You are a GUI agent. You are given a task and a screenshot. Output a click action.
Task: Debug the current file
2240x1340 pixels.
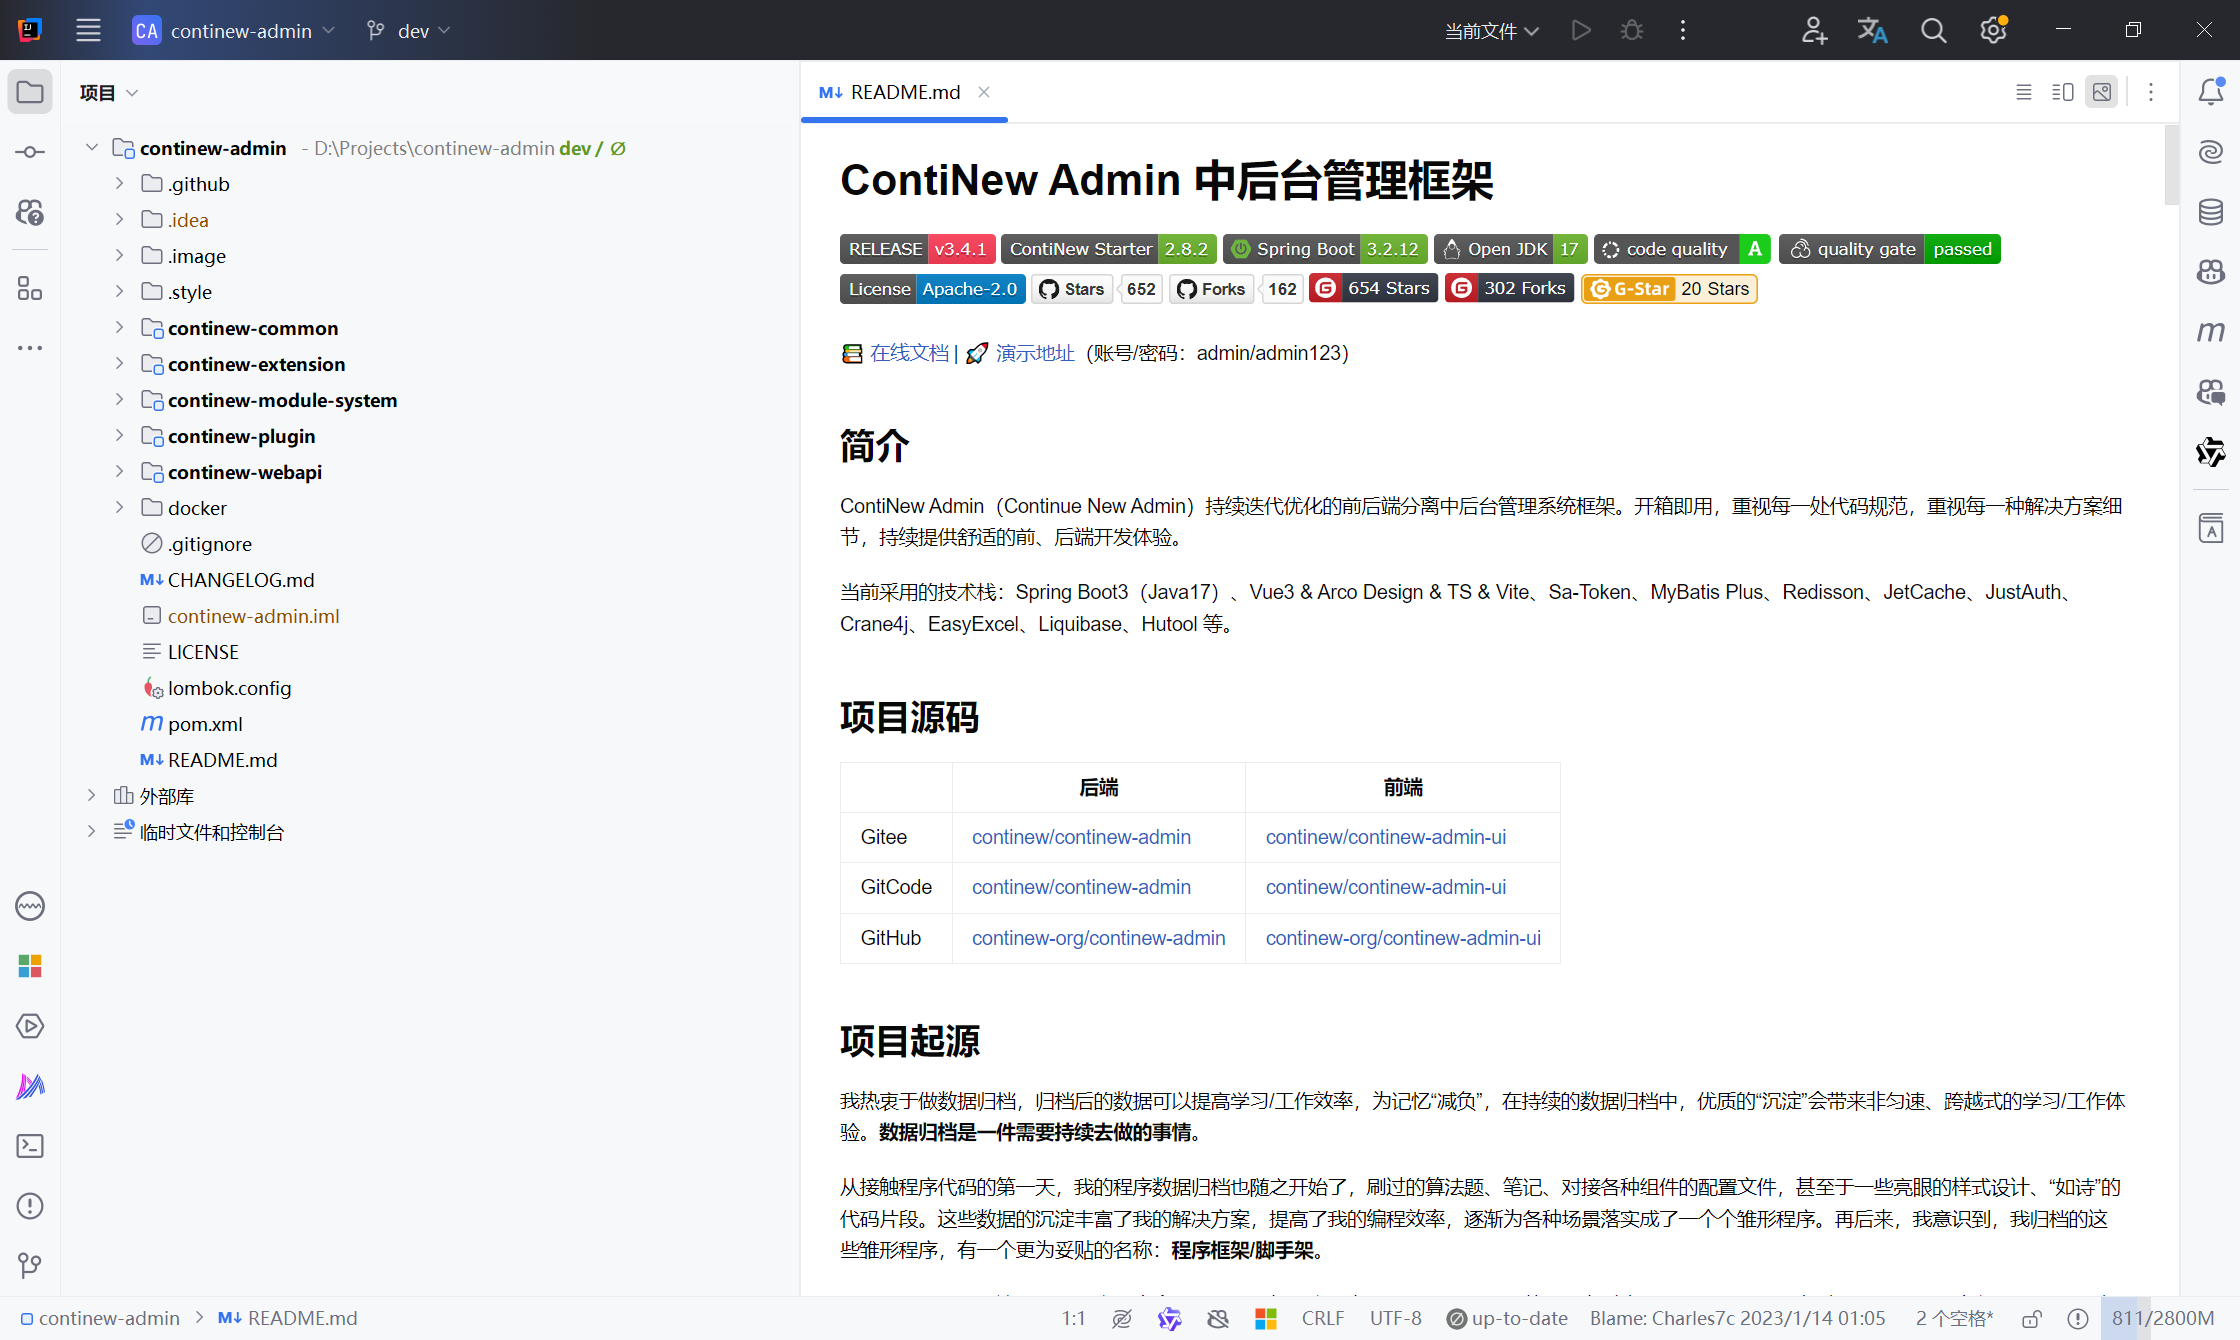[x=1632, y=30]
